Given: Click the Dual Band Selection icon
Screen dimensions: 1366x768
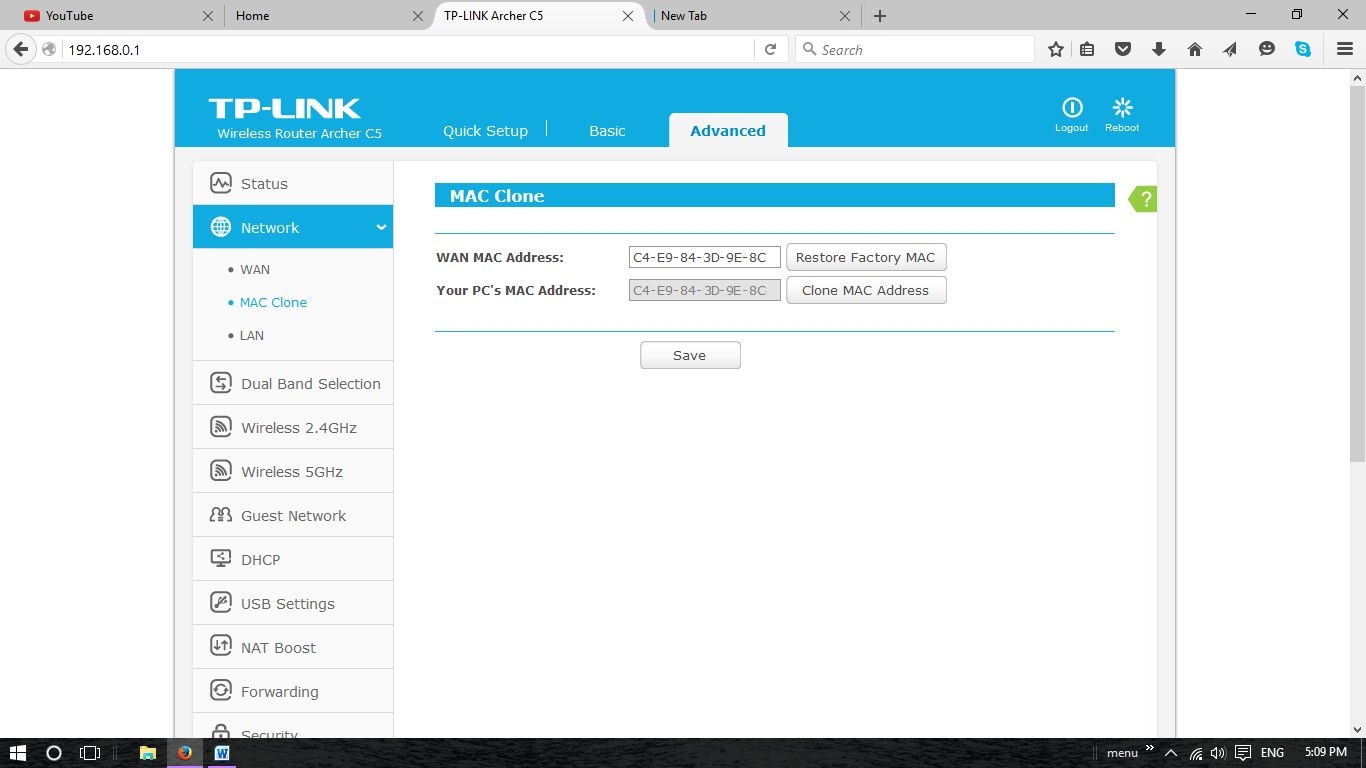Looking at the screenshot, I should pos(221,383).
